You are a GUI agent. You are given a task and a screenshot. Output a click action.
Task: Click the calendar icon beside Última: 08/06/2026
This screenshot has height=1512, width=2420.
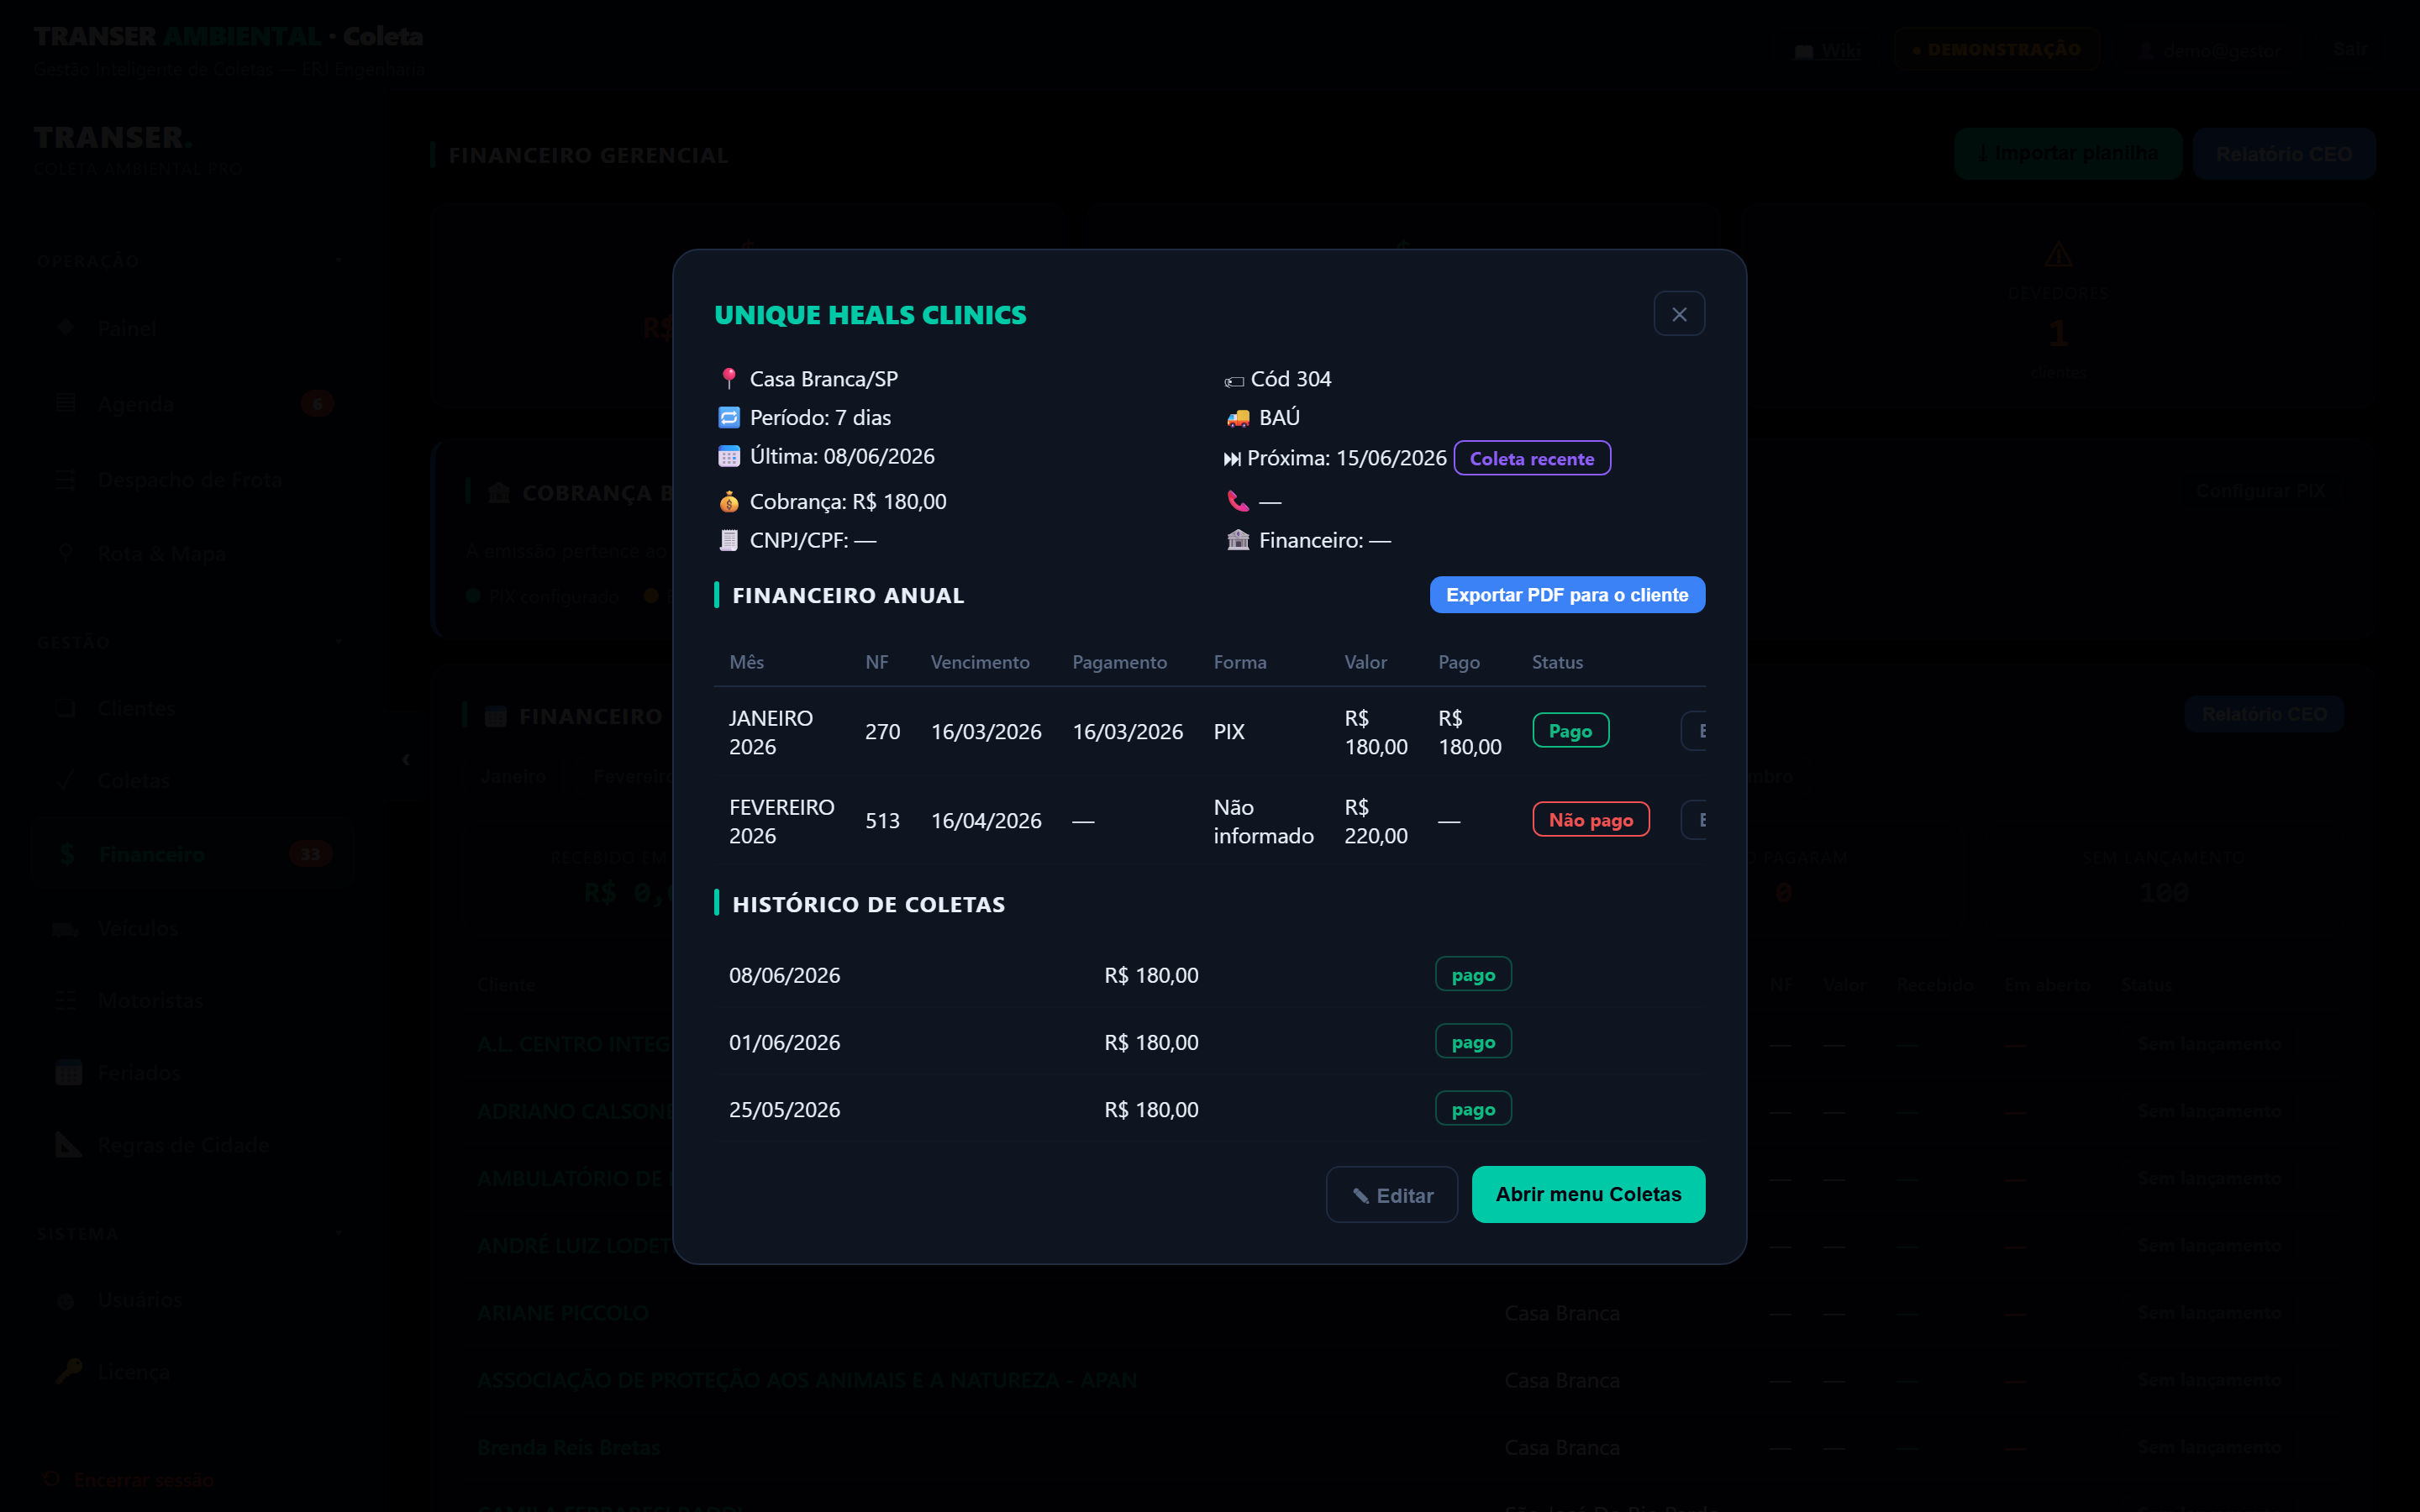point(729,456)
